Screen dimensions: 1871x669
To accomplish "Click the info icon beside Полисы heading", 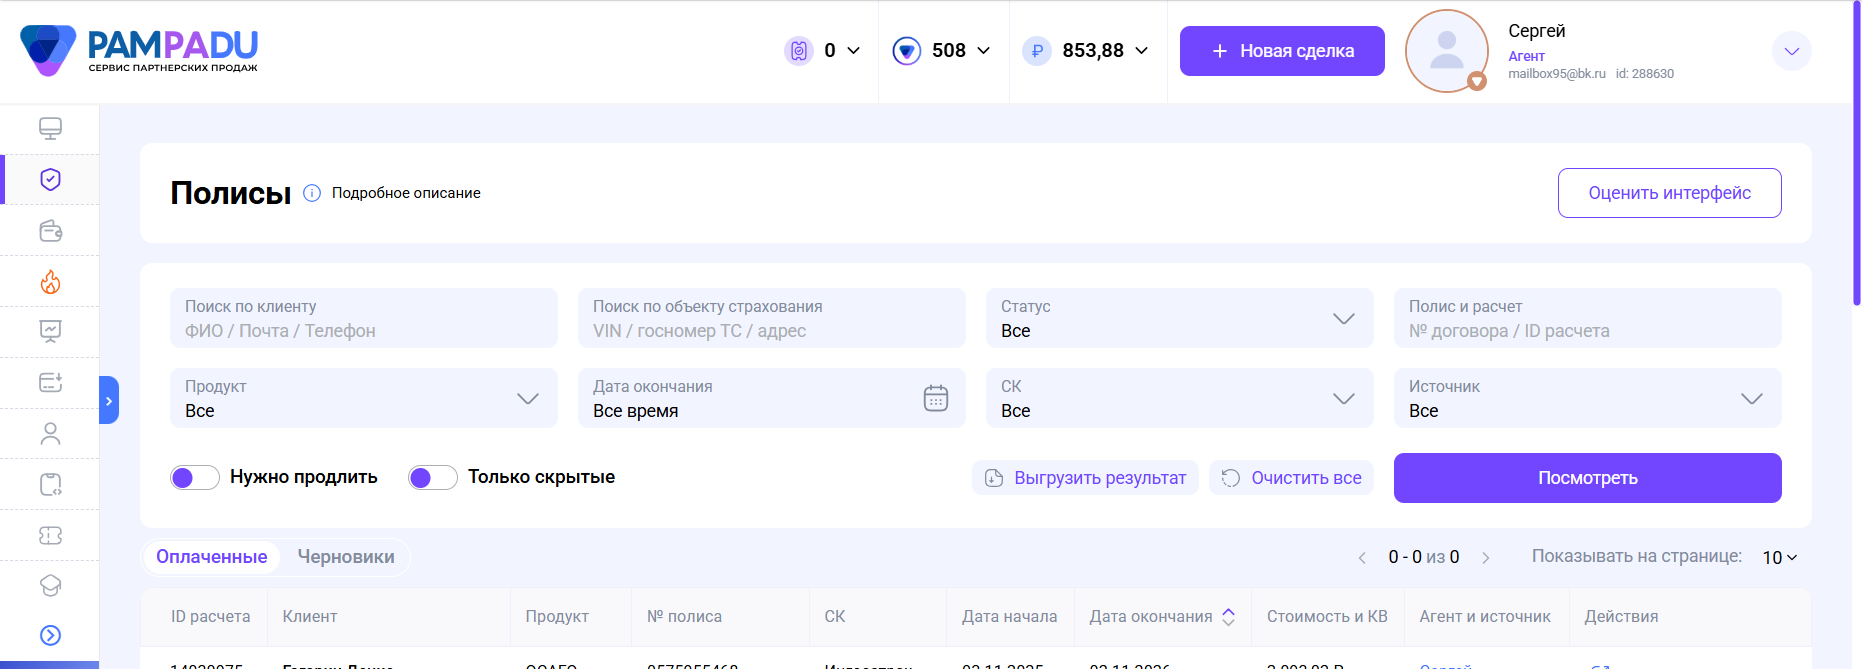I will coord(312,193).
